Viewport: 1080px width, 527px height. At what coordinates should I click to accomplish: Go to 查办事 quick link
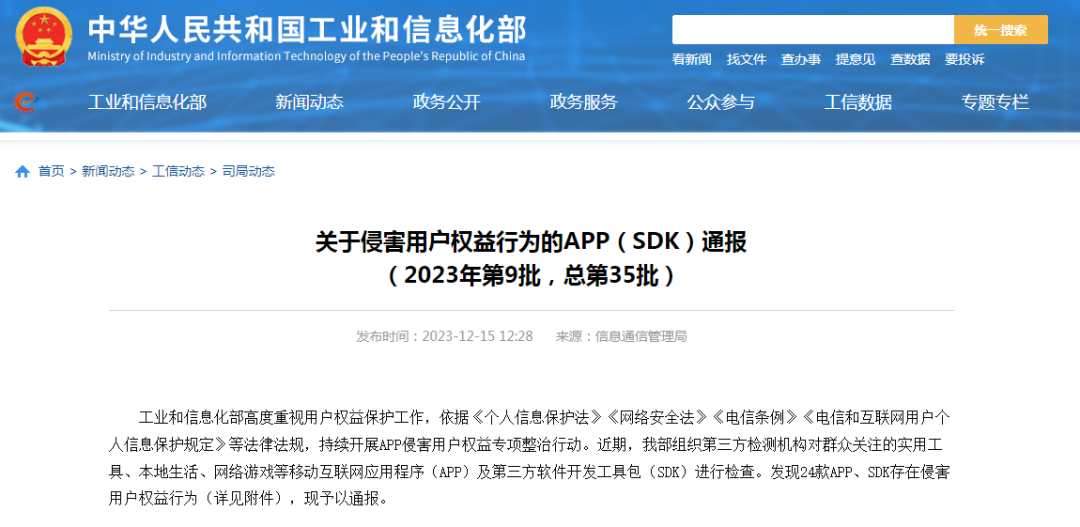[801, 60]
